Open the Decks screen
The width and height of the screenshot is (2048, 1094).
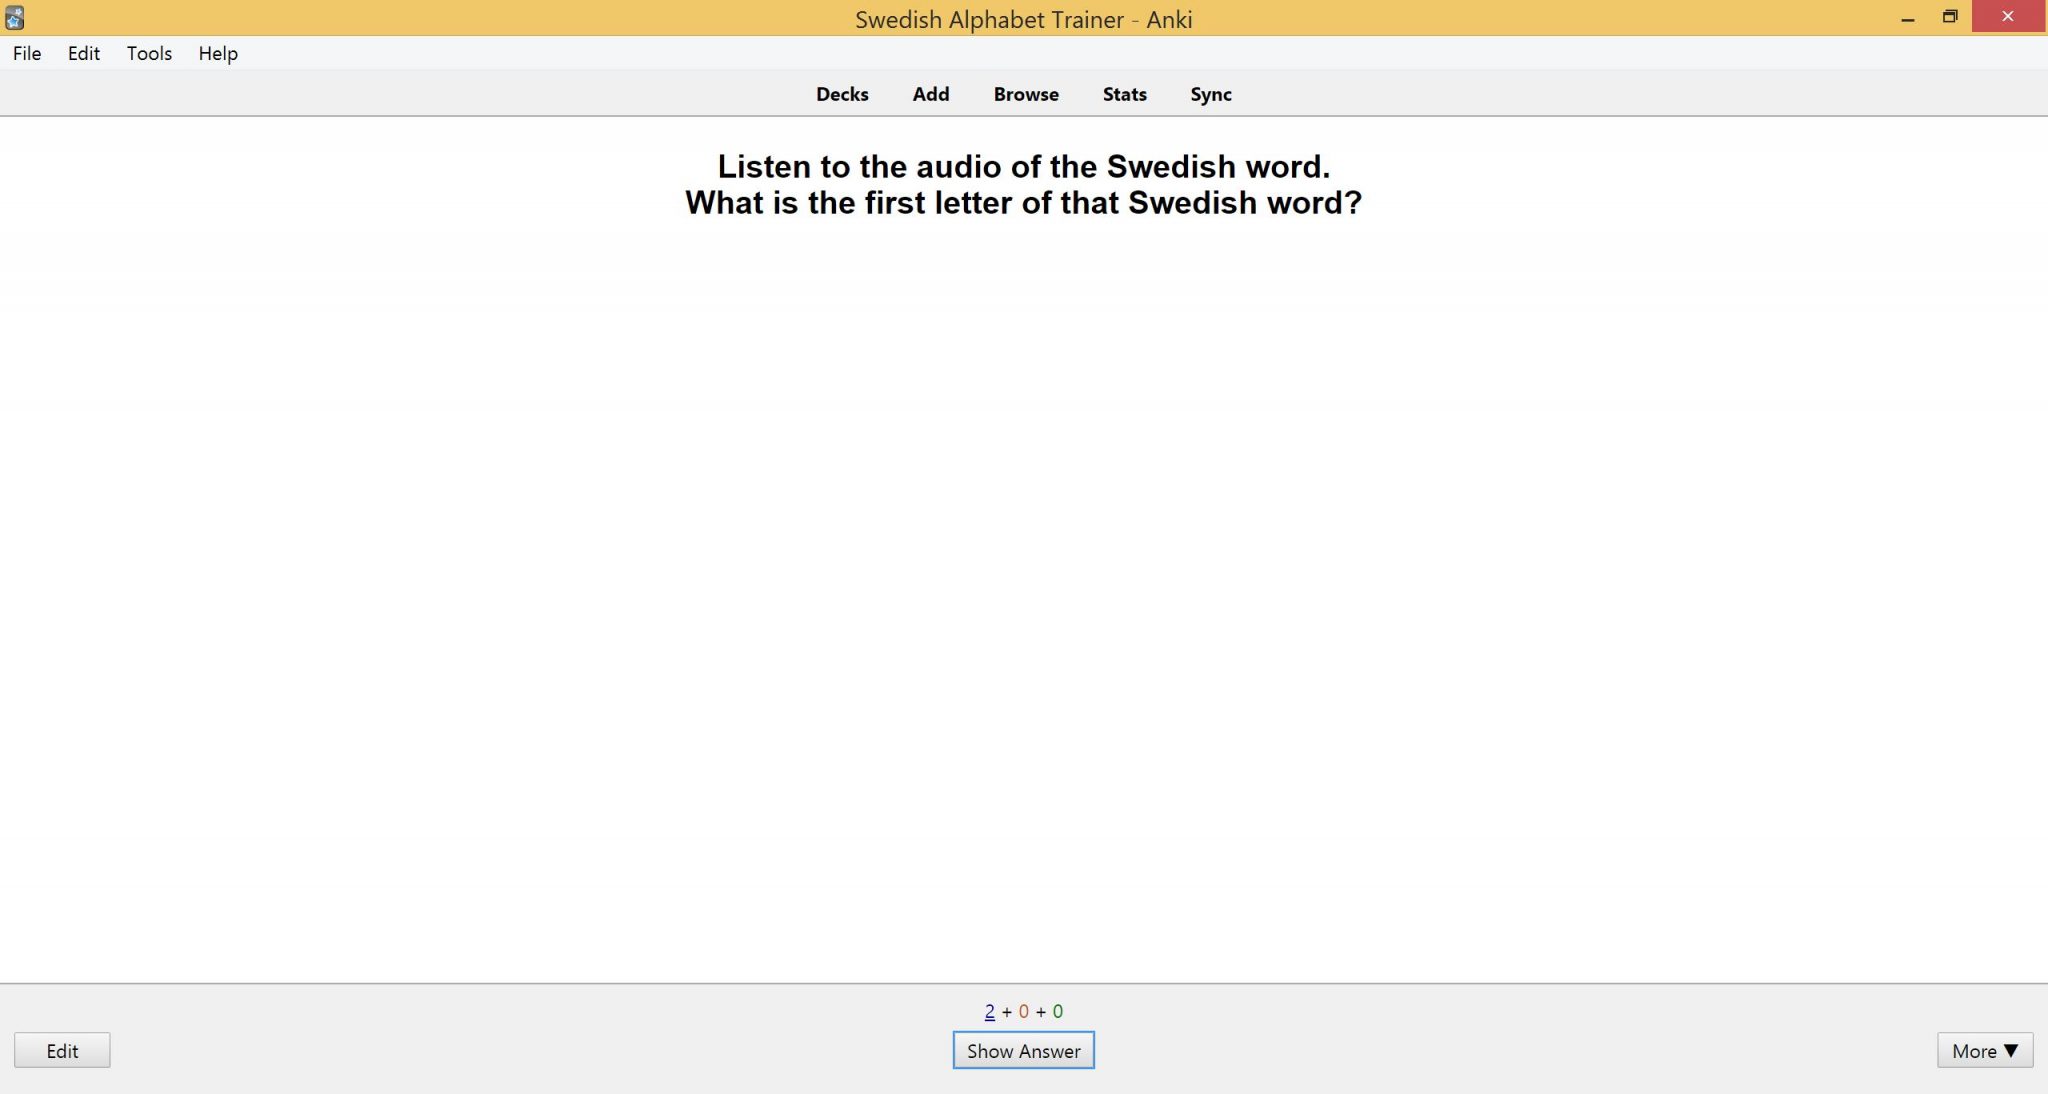(841, 93)
